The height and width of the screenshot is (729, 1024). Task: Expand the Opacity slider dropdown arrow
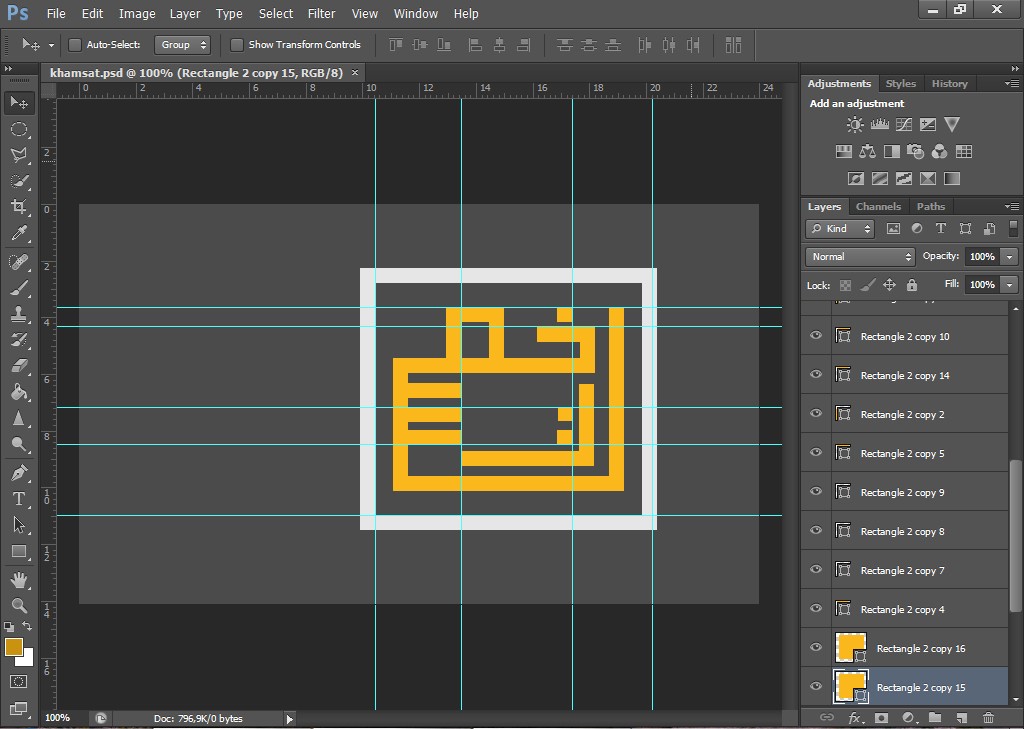1009,257
